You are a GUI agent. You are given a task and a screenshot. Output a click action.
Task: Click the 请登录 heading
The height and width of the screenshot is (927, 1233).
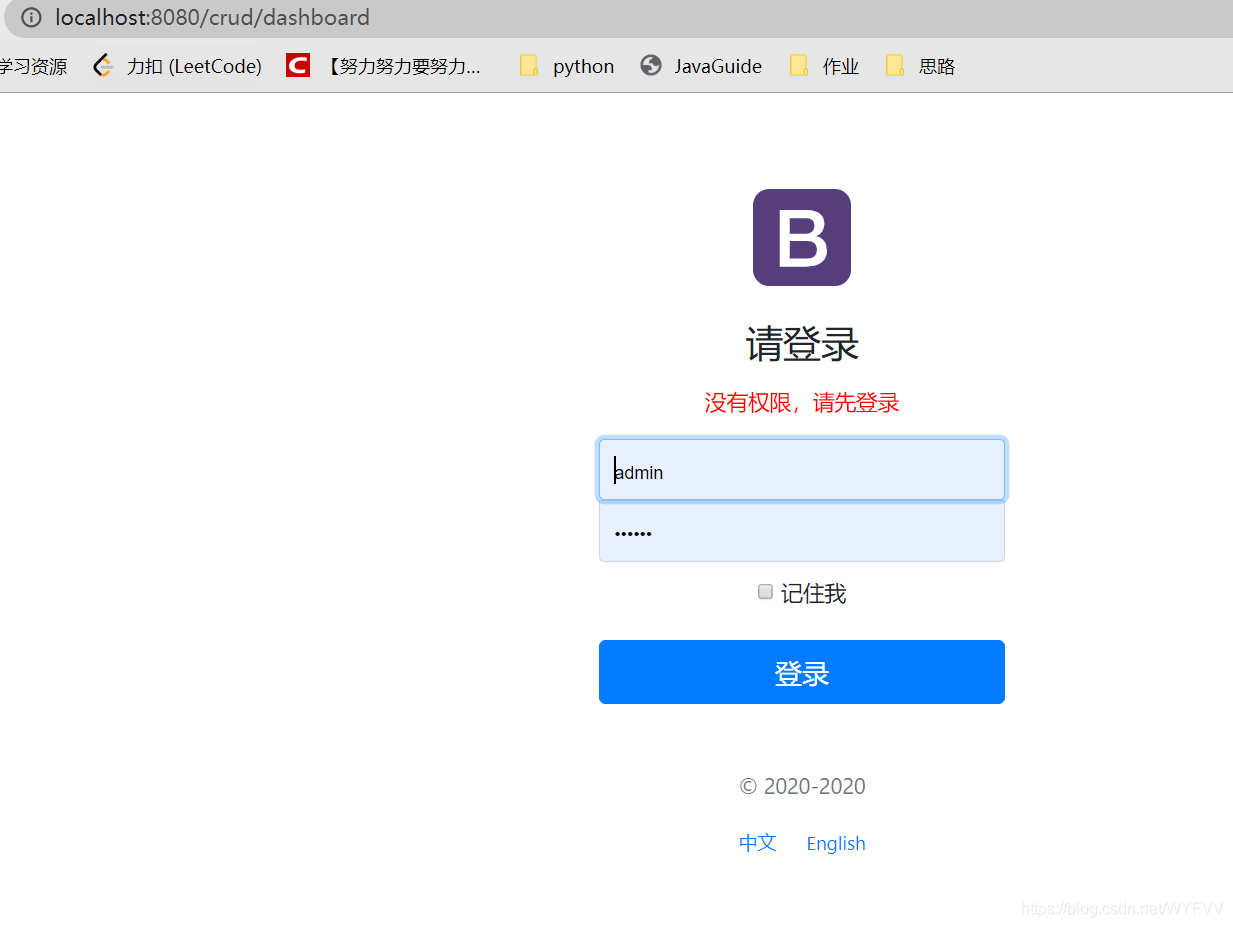[x=802, y=345]
